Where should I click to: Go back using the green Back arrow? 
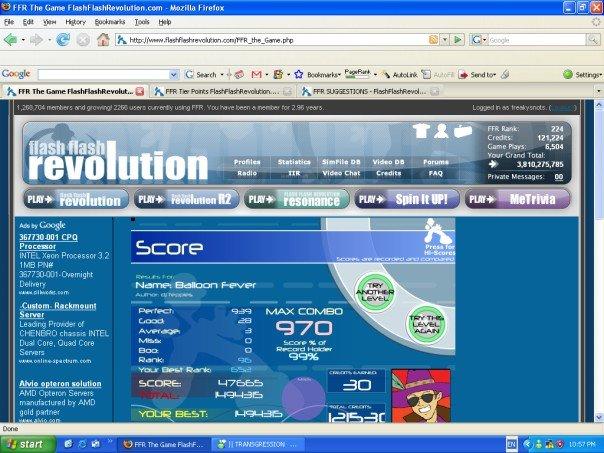[x=10, y=40]
